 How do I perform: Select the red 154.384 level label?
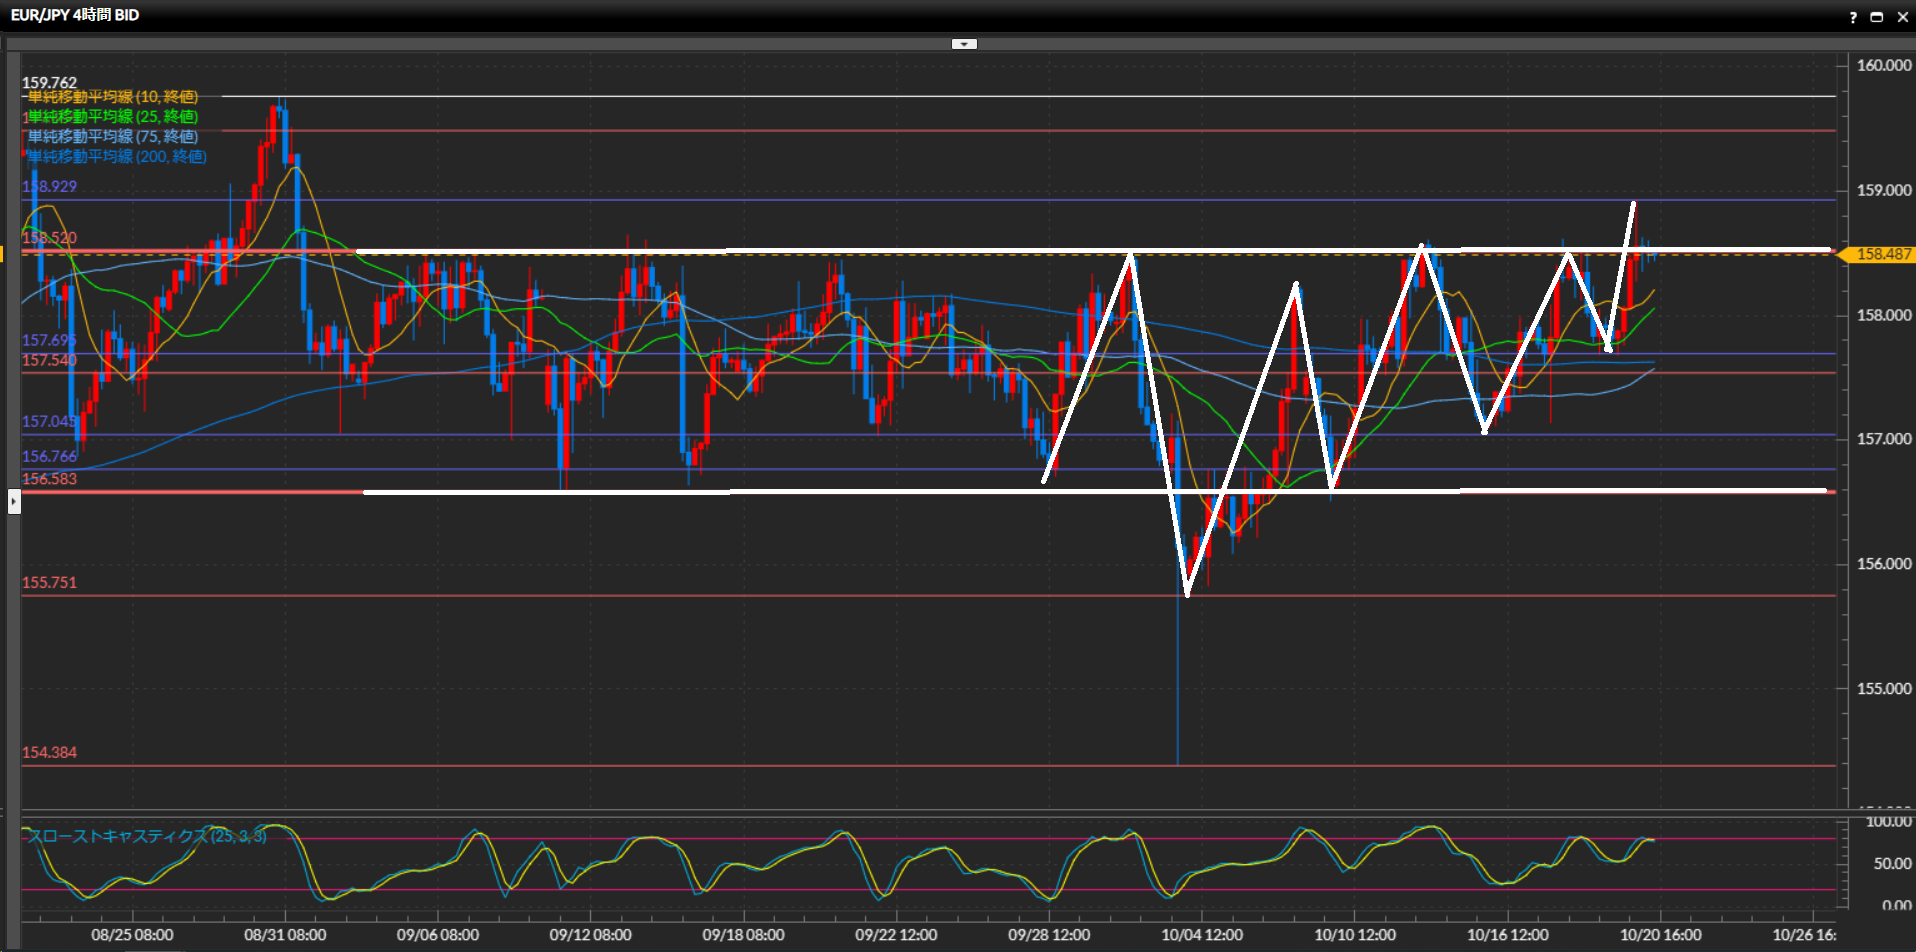coord(49,753)
